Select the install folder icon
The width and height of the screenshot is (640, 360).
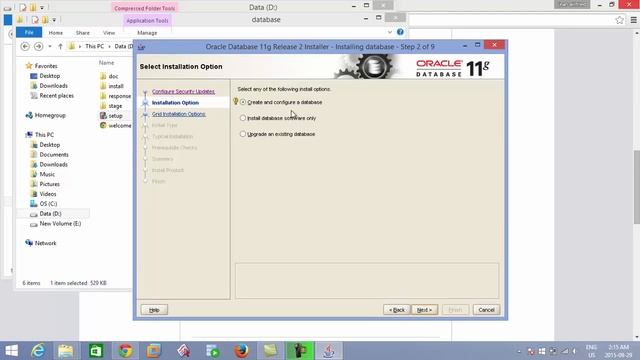pos(103,86)
